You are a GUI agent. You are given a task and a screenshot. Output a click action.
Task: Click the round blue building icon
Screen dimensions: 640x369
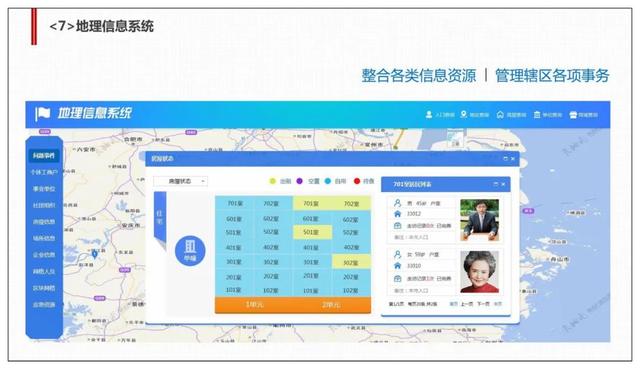tap(190, 251)
